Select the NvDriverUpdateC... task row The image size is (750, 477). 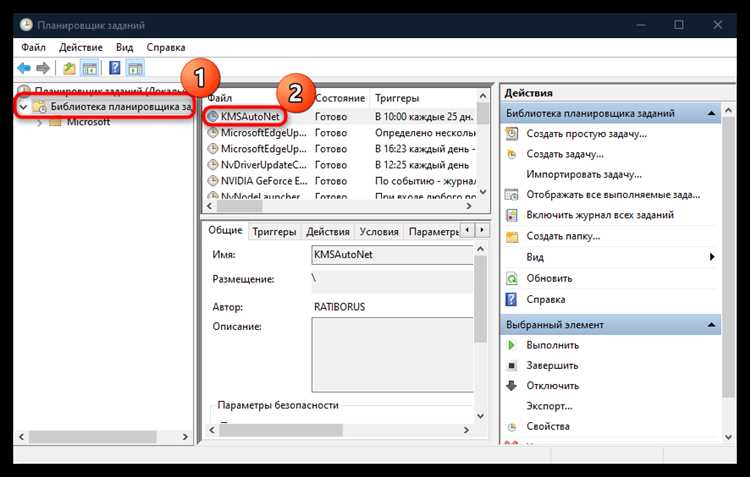pyautogui.click(x=341, y=165)
